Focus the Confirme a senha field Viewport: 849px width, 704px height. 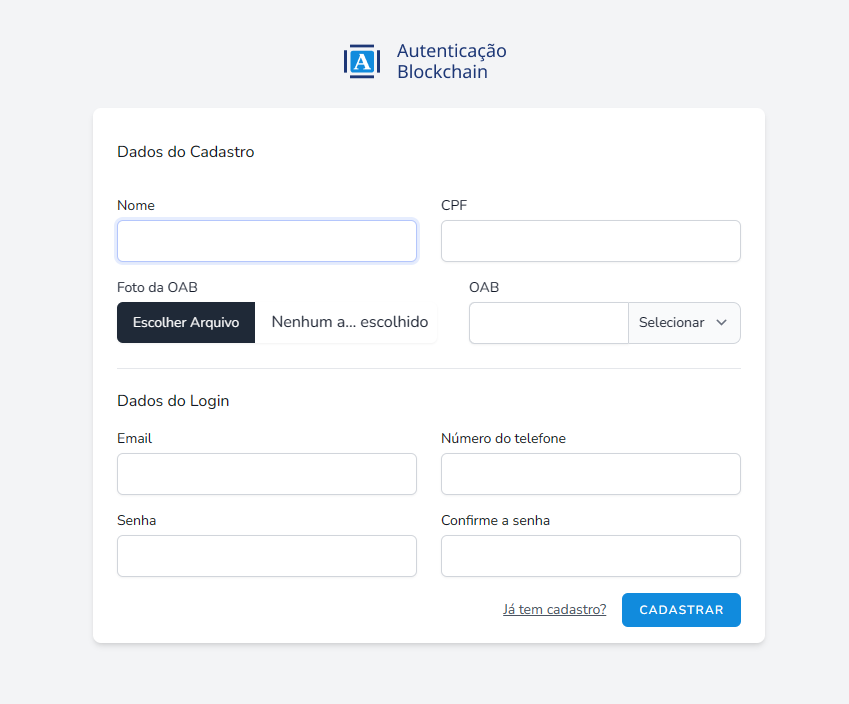(590, 556)
